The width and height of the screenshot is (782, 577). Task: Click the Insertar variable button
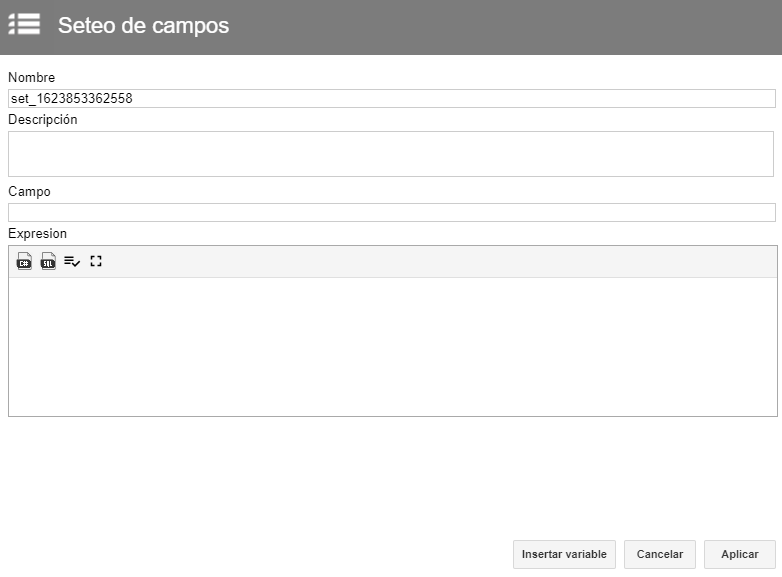coord(564,554)
